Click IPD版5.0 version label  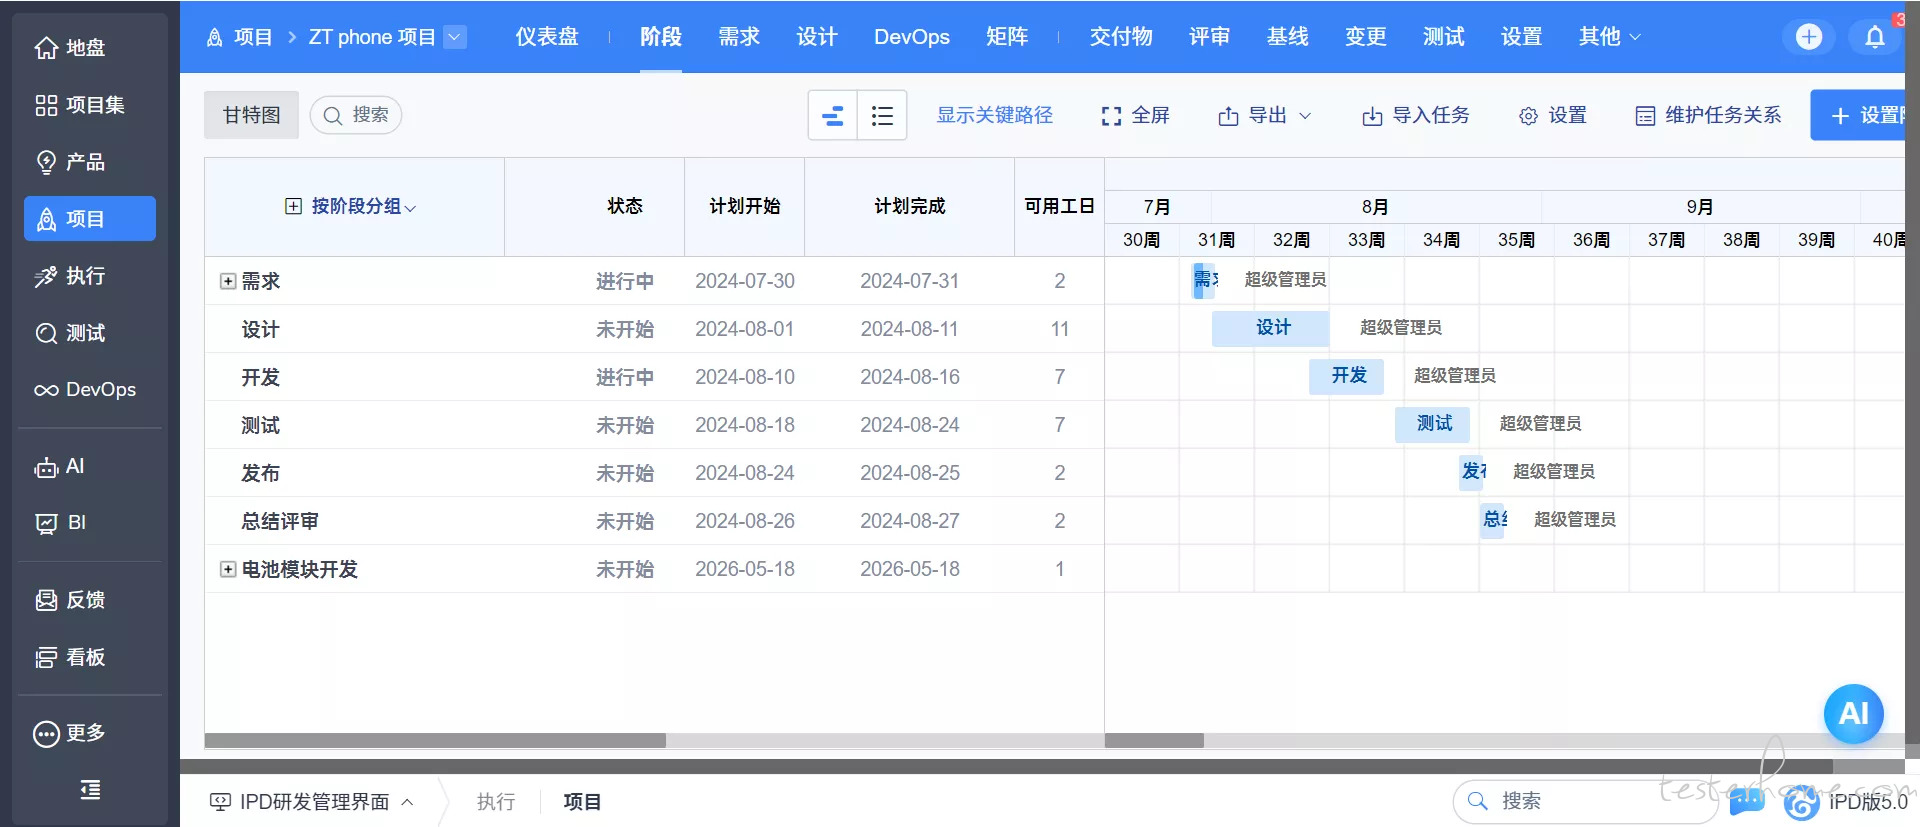(x=1868, y=801)
